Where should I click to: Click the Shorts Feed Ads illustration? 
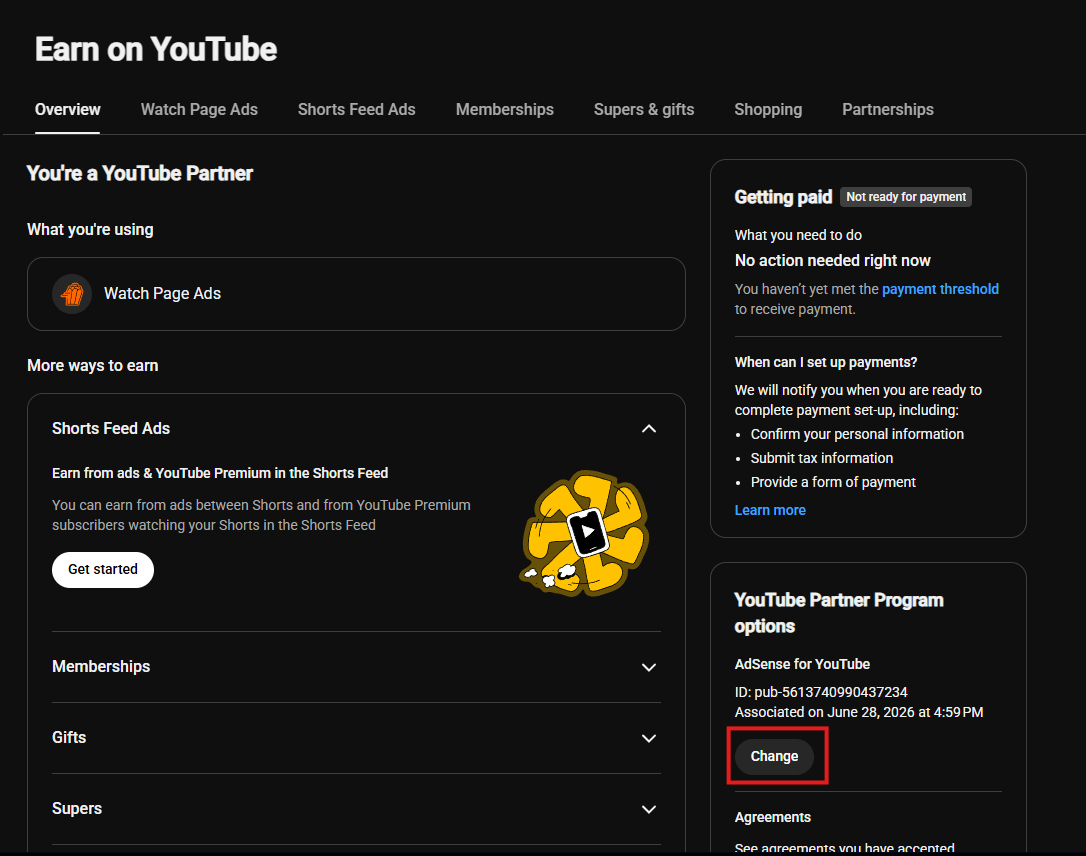coord(585,533)
